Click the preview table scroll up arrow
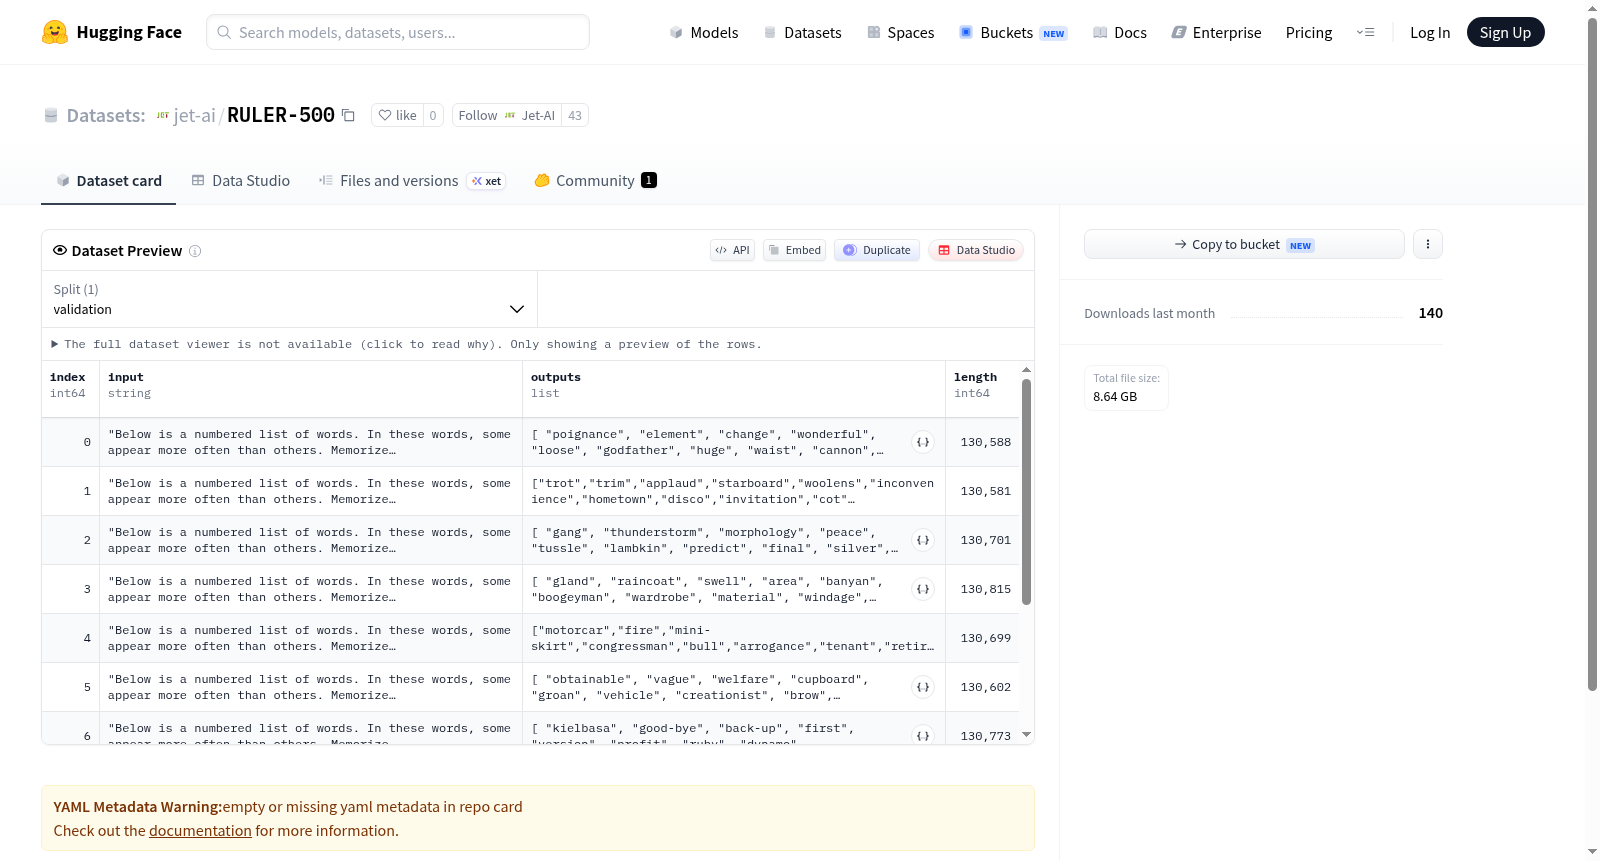 [1026, 370]
